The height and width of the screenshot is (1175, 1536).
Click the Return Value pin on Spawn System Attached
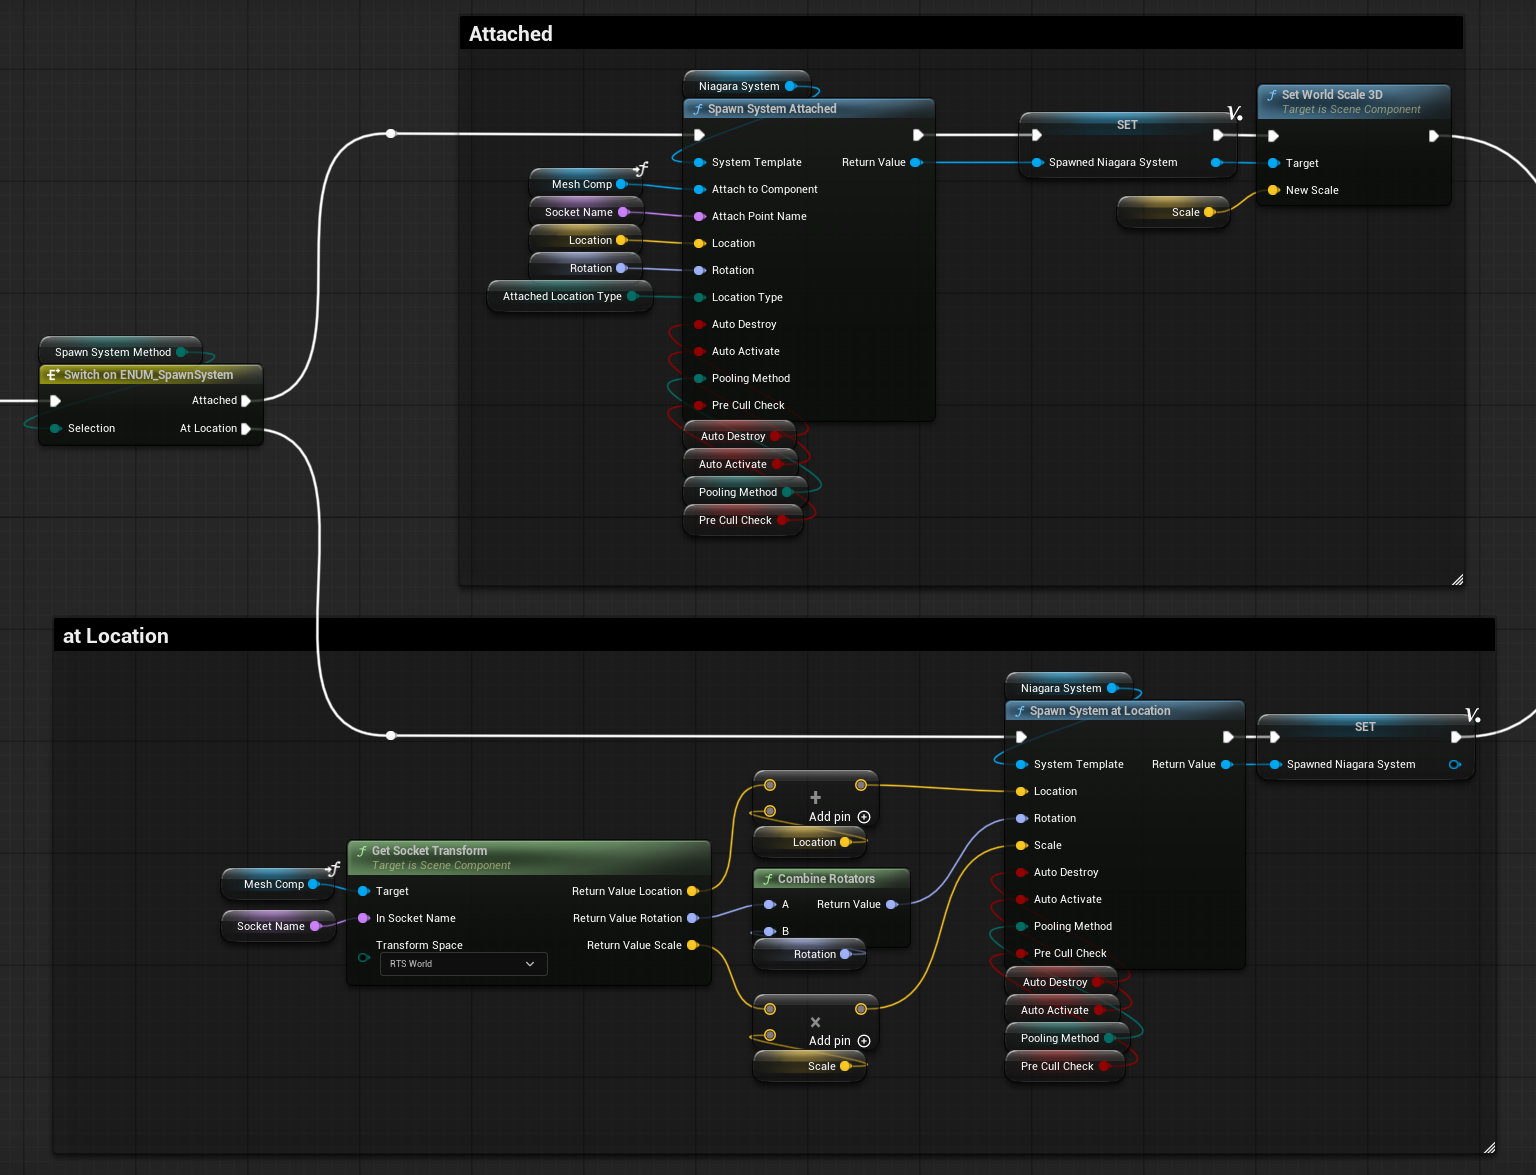pyautogui.click(x=915, y=163)
